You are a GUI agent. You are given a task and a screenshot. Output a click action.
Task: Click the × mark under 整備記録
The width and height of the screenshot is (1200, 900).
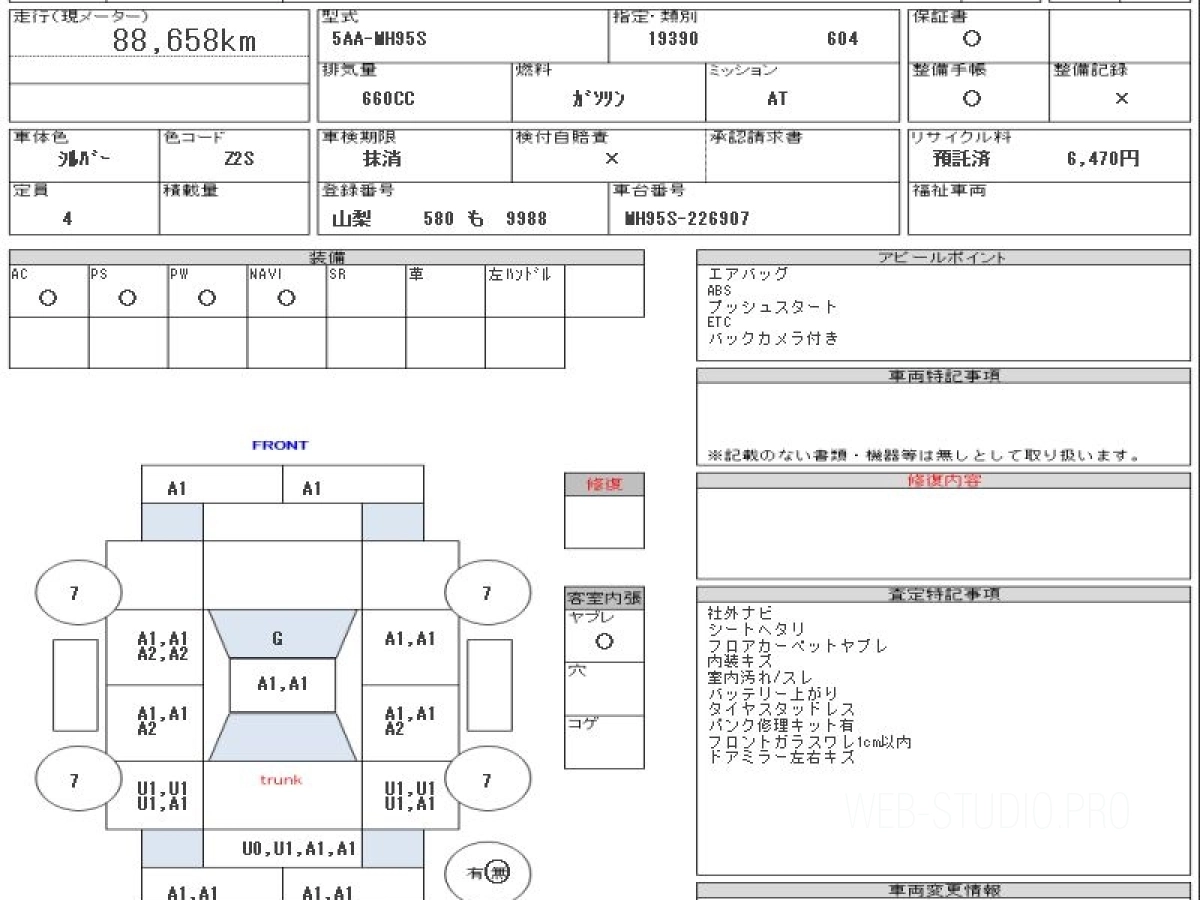point(1122,98)
